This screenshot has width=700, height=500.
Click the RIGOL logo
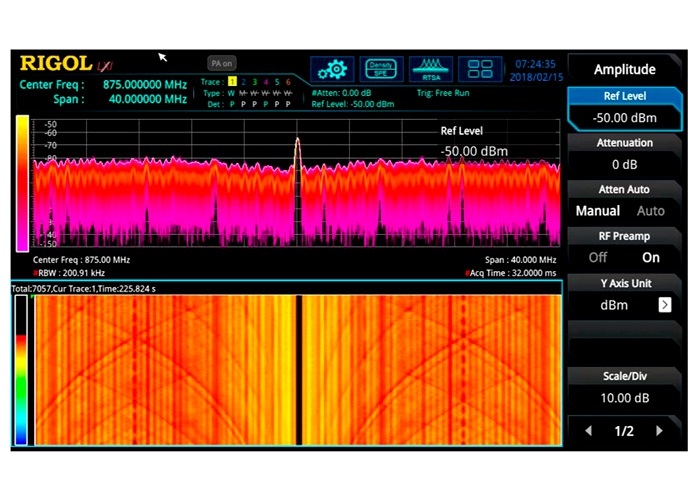(x=56, y=64)
